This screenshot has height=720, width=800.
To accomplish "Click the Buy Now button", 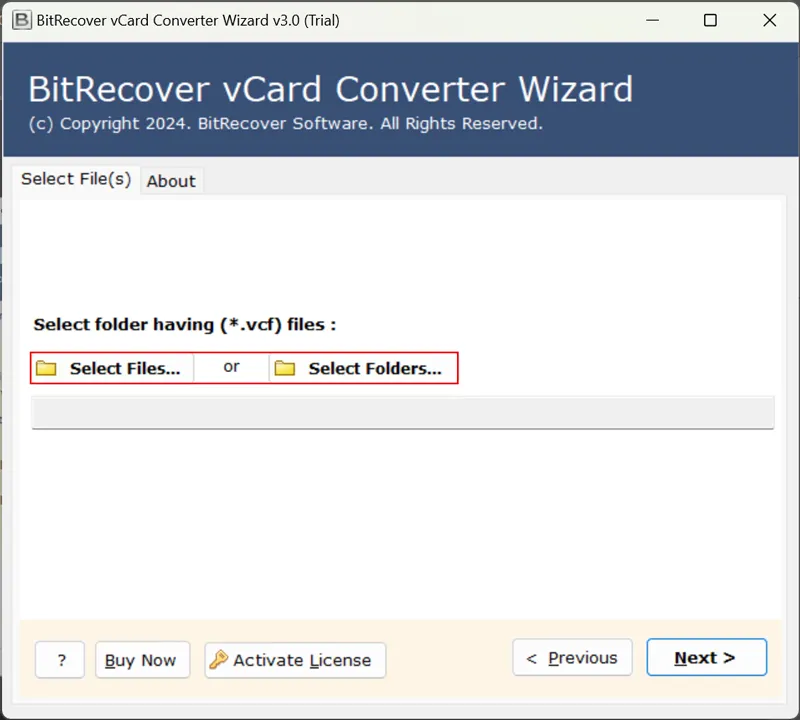I will (141, 660).
